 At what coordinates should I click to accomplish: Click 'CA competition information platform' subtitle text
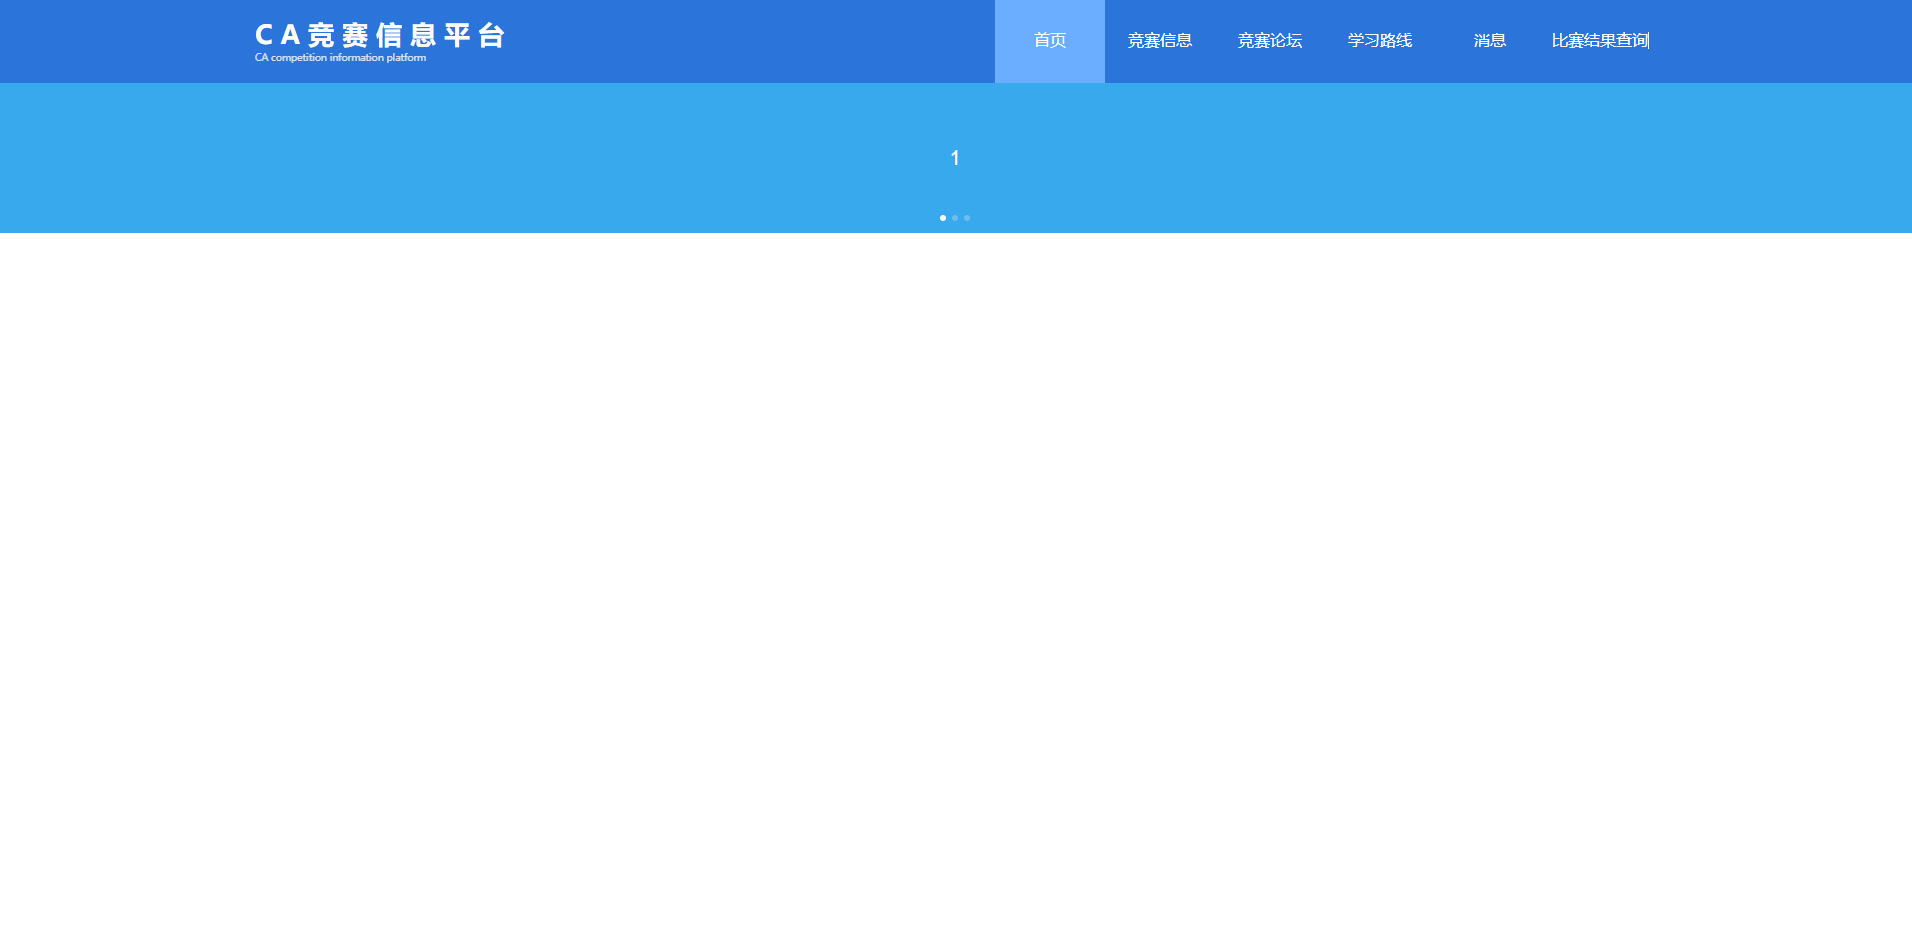coord(340,58)
